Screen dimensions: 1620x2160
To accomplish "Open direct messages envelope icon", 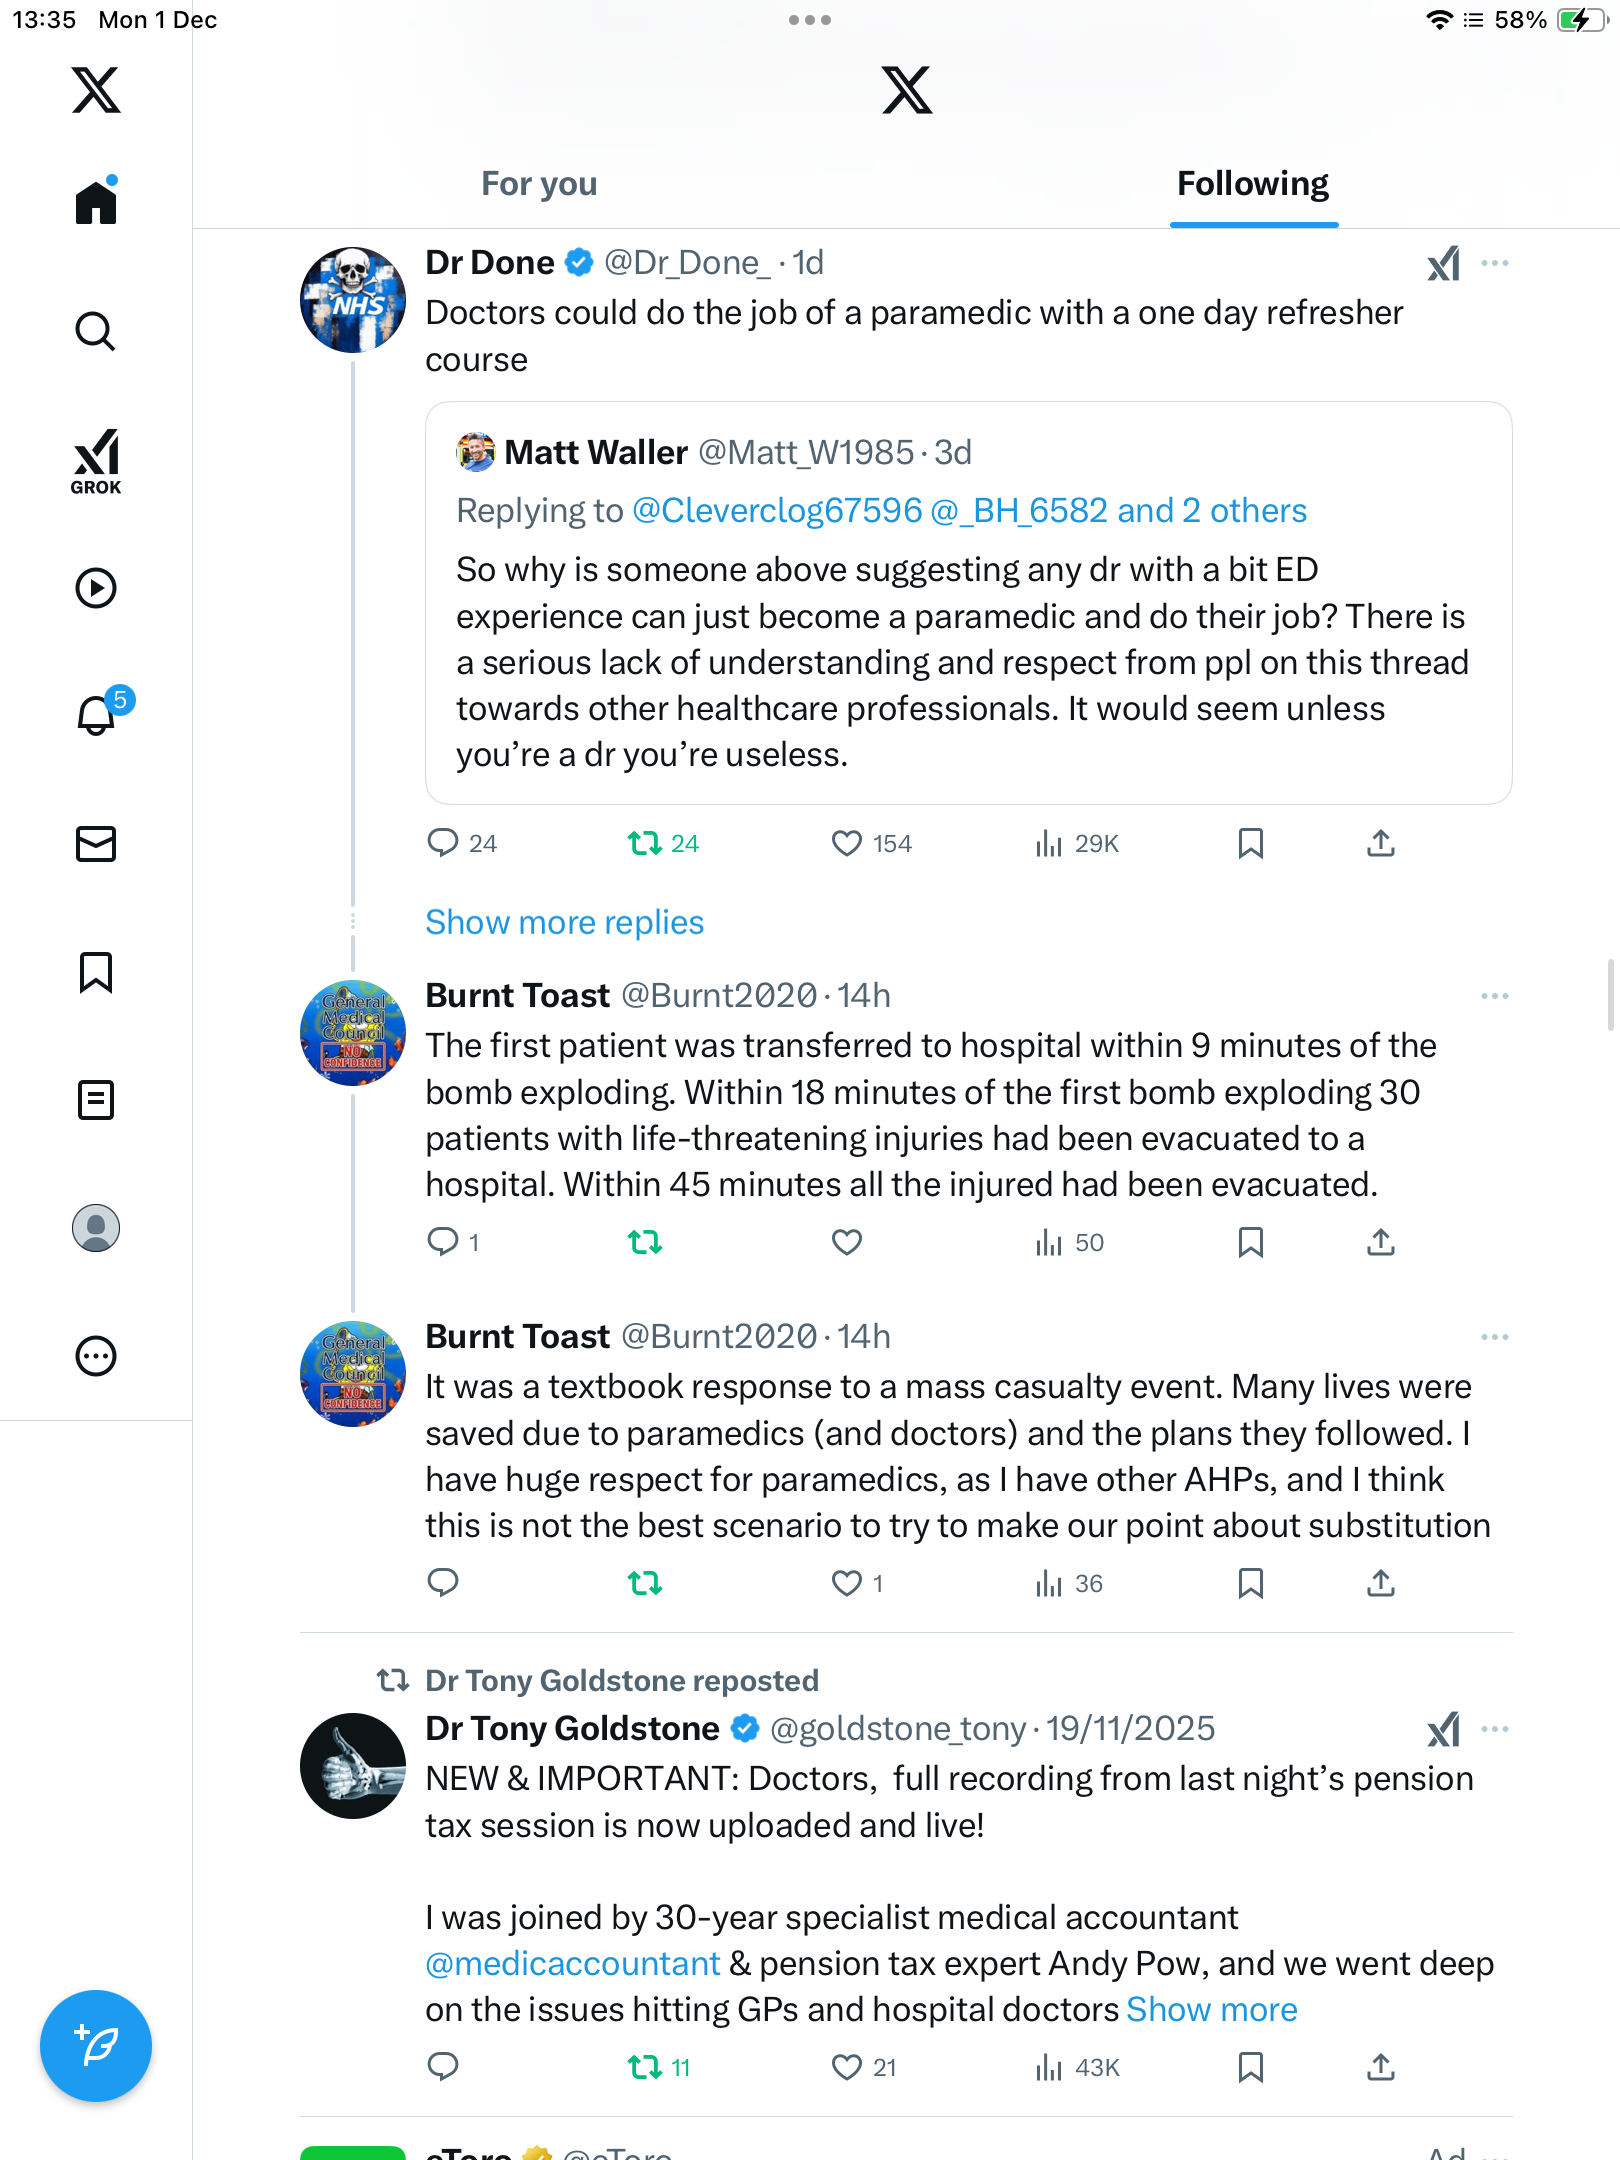I will tap(96, 844).
